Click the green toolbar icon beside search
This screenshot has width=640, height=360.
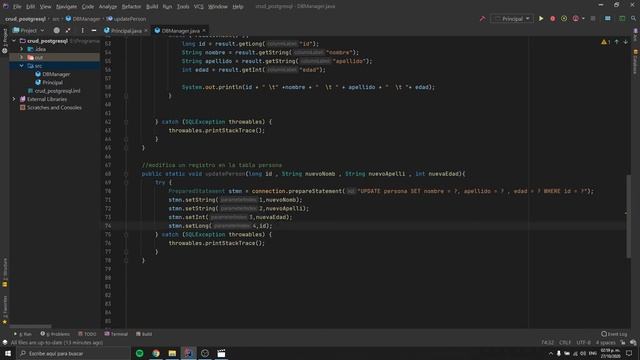[x=622, y=19]
